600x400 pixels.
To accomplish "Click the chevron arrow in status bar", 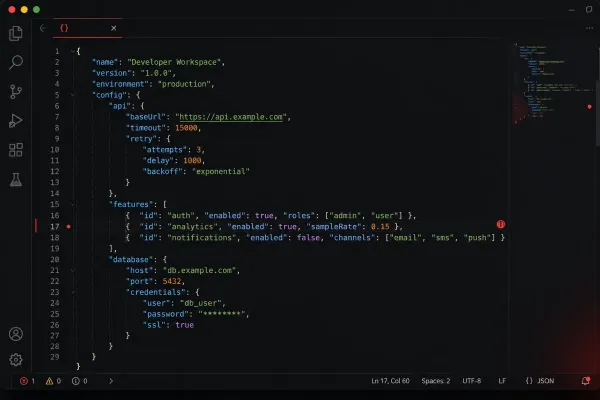I will [111, 381].
